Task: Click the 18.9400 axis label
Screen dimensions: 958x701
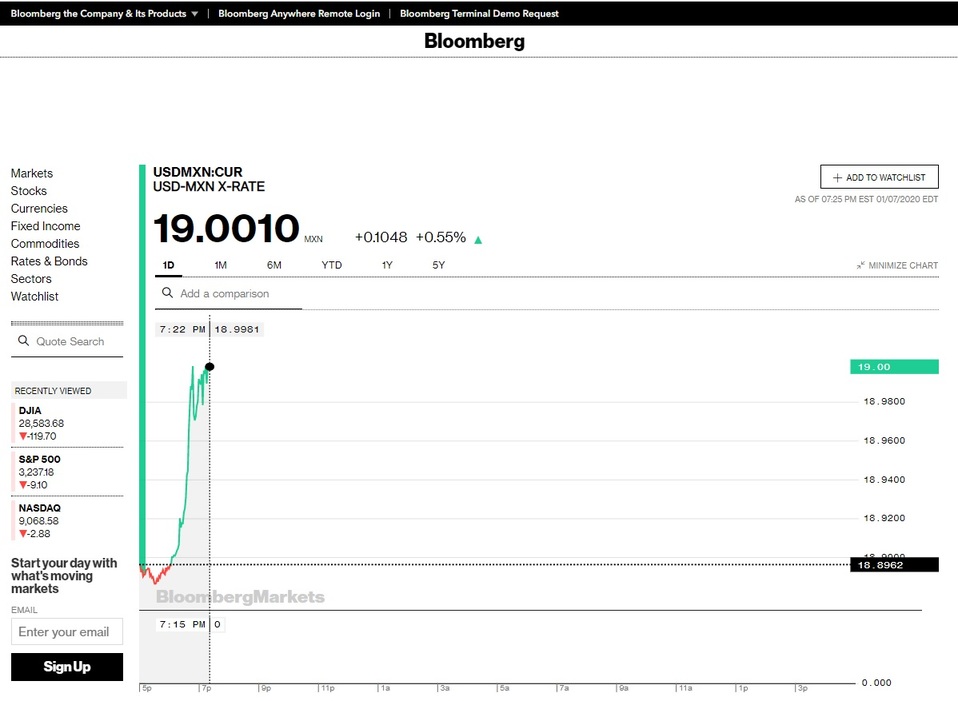Action: [x=884, y=480]
